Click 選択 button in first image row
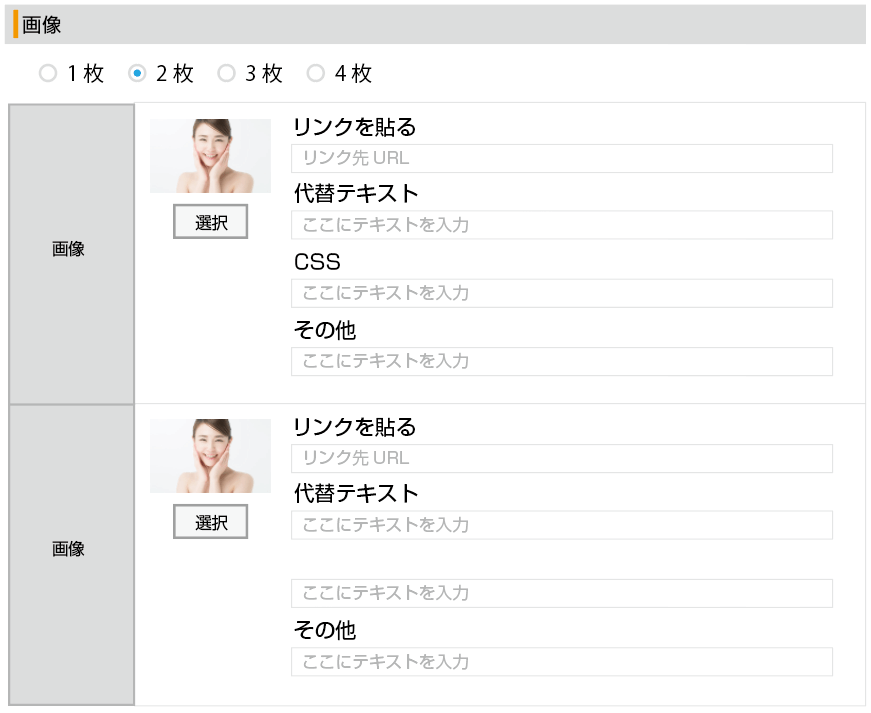This screenshot has width=871, height=713. click(x=211, y=222)
